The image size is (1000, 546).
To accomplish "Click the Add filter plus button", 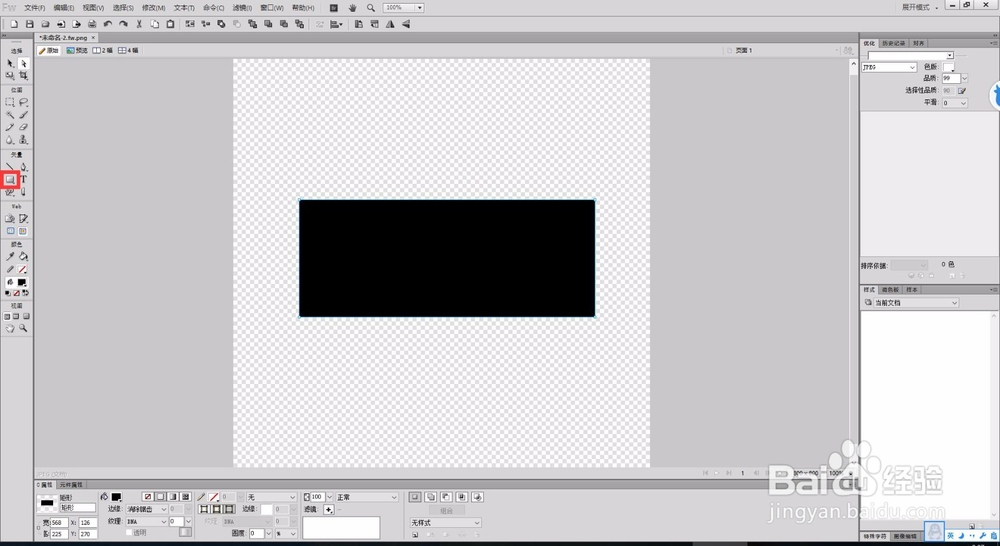I will tap(328, 510).
